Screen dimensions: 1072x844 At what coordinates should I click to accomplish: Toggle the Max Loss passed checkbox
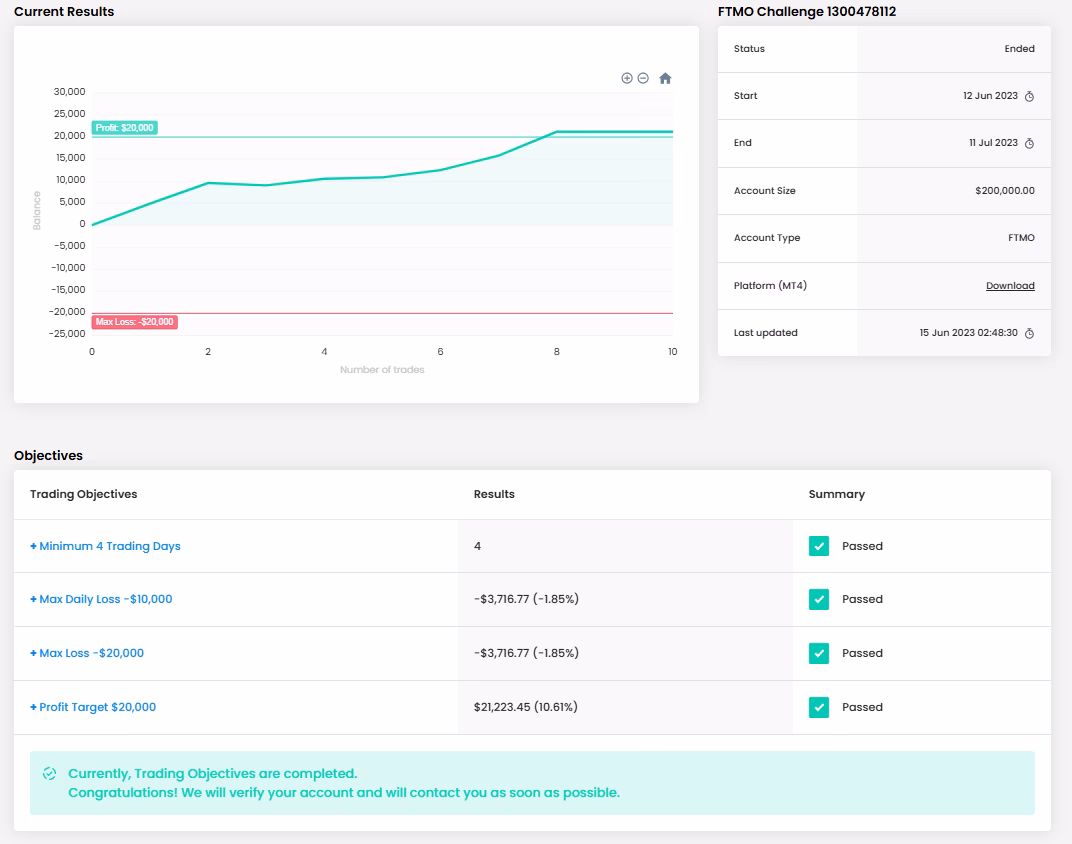click(819, 653)
